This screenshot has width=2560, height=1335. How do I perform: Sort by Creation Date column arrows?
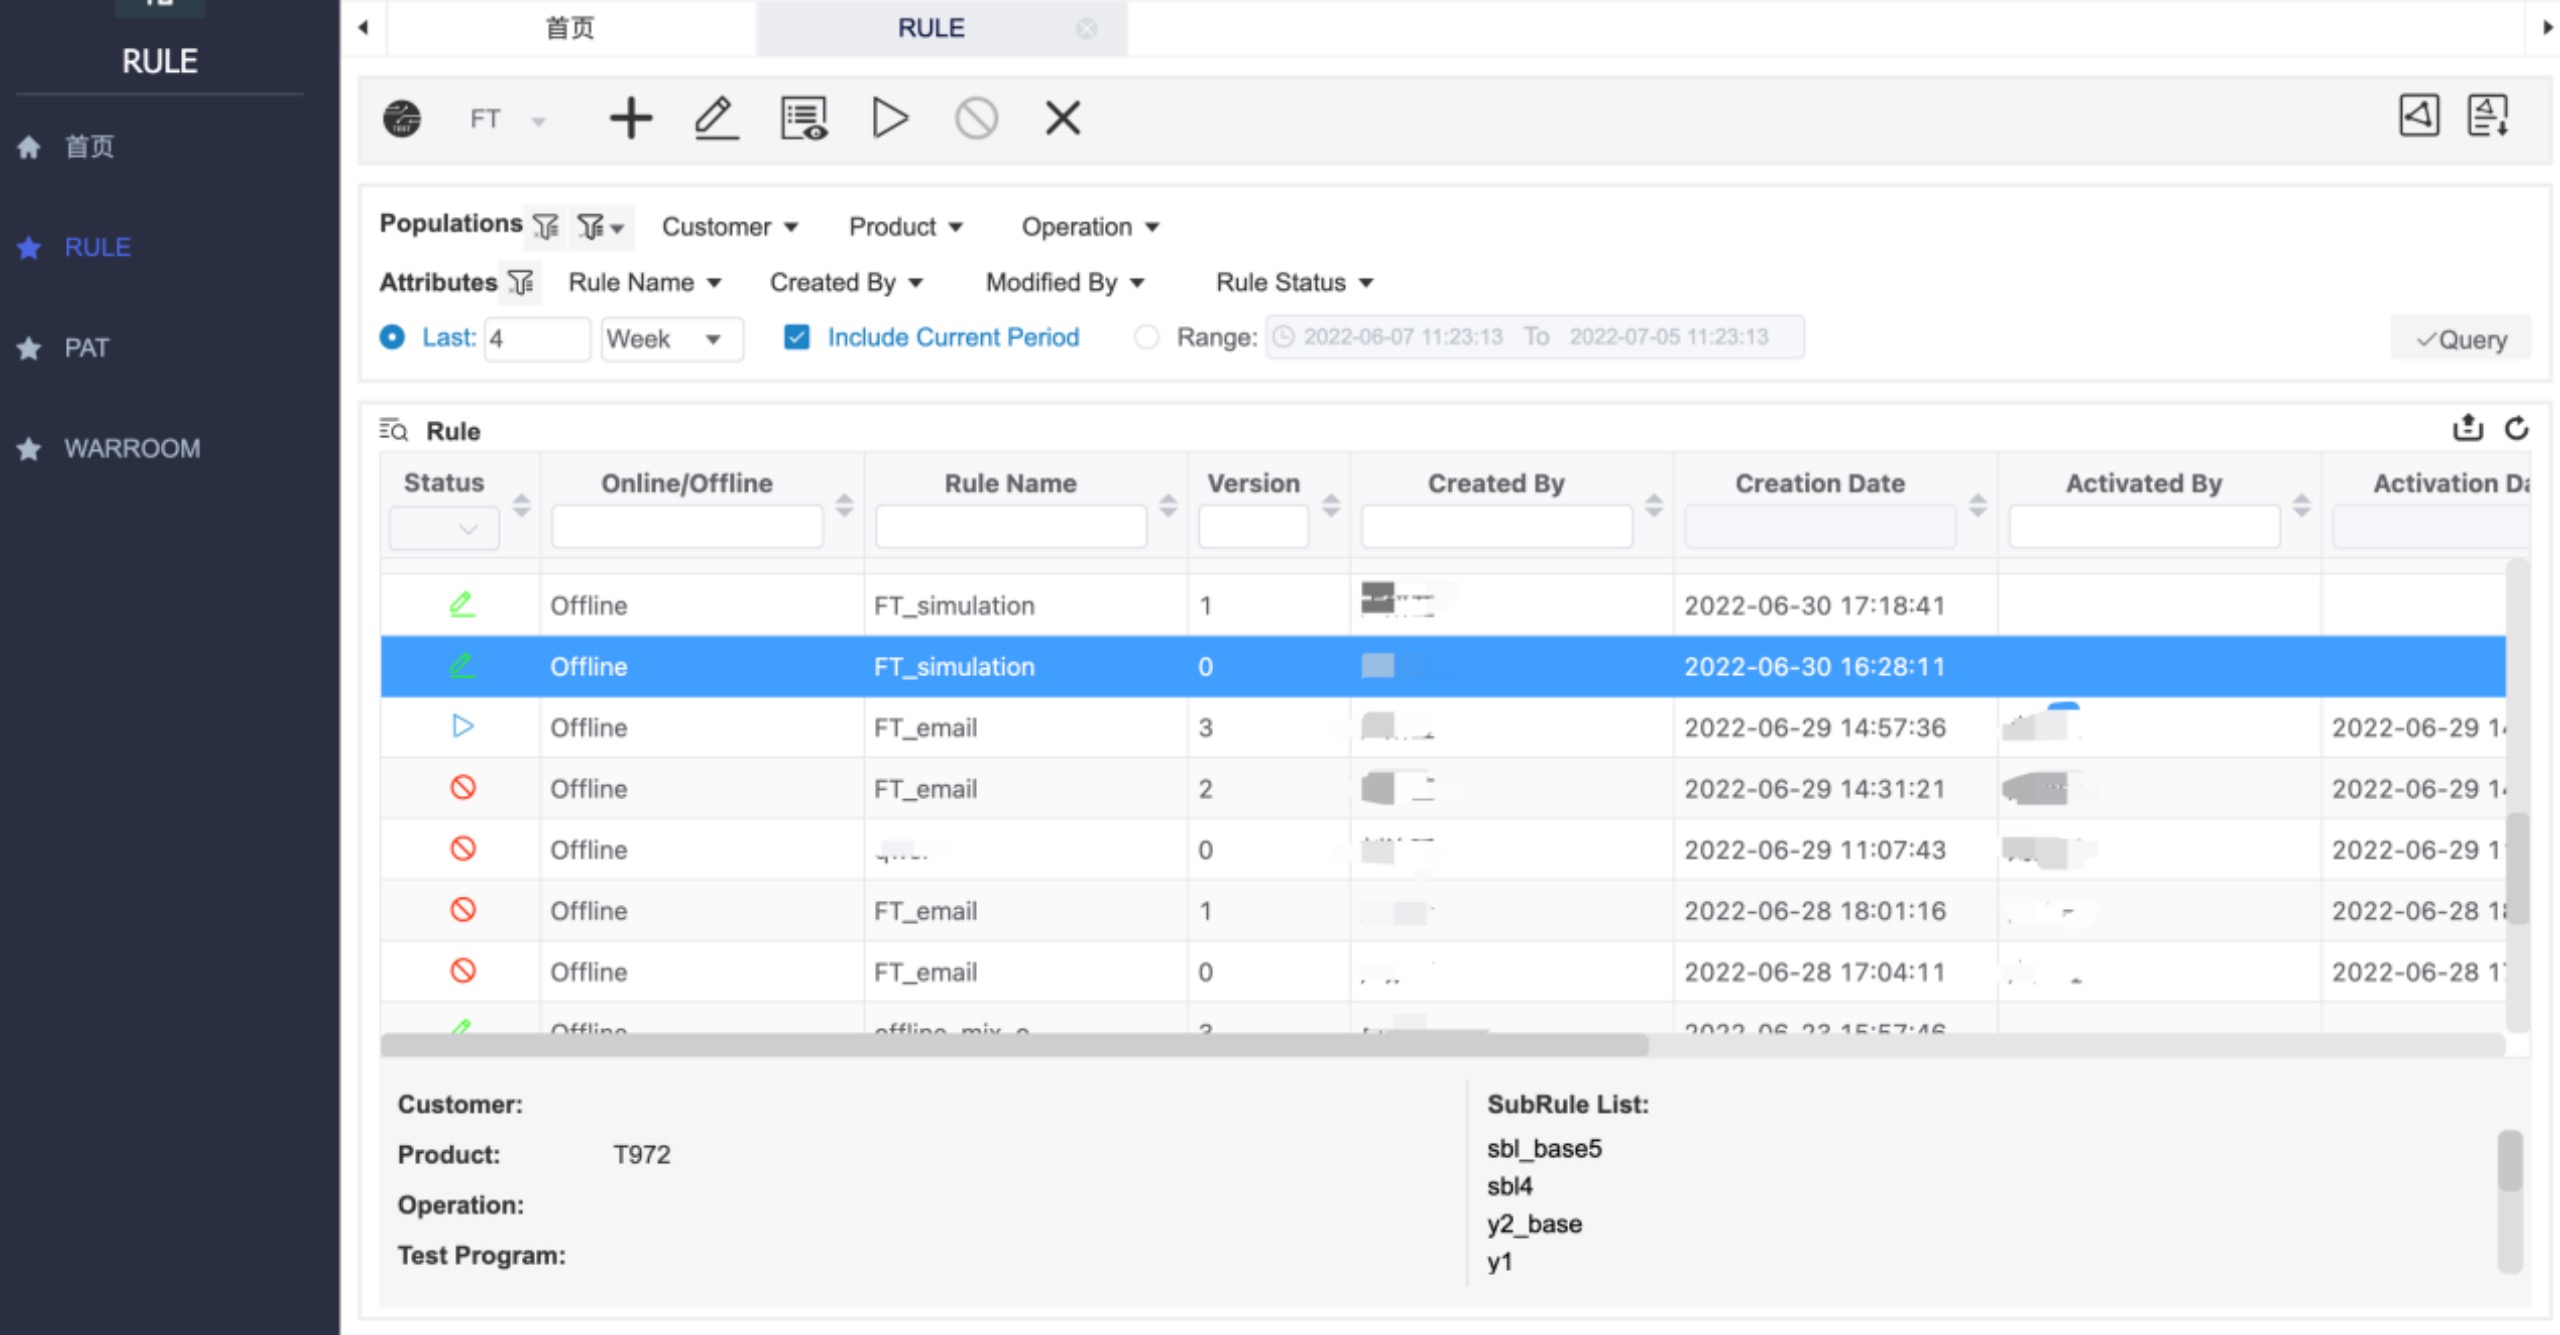[1978, 505]
